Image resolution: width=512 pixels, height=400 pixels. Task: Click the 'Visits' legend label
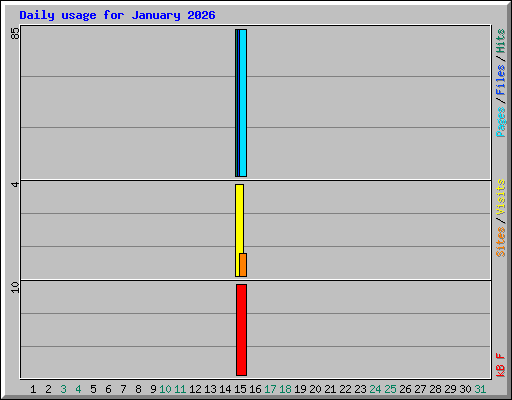[501, 197]
